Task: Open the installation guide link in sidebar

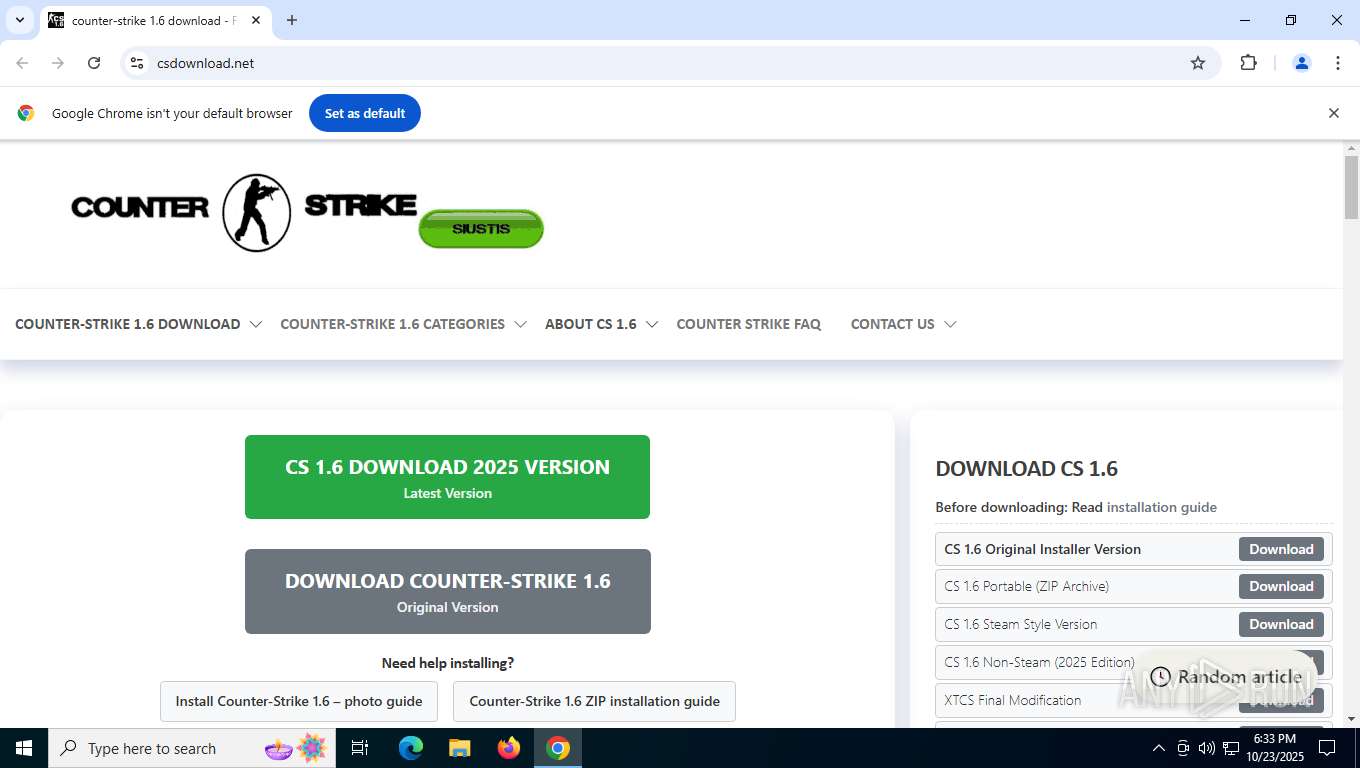Action: [x=1162, y=507]
